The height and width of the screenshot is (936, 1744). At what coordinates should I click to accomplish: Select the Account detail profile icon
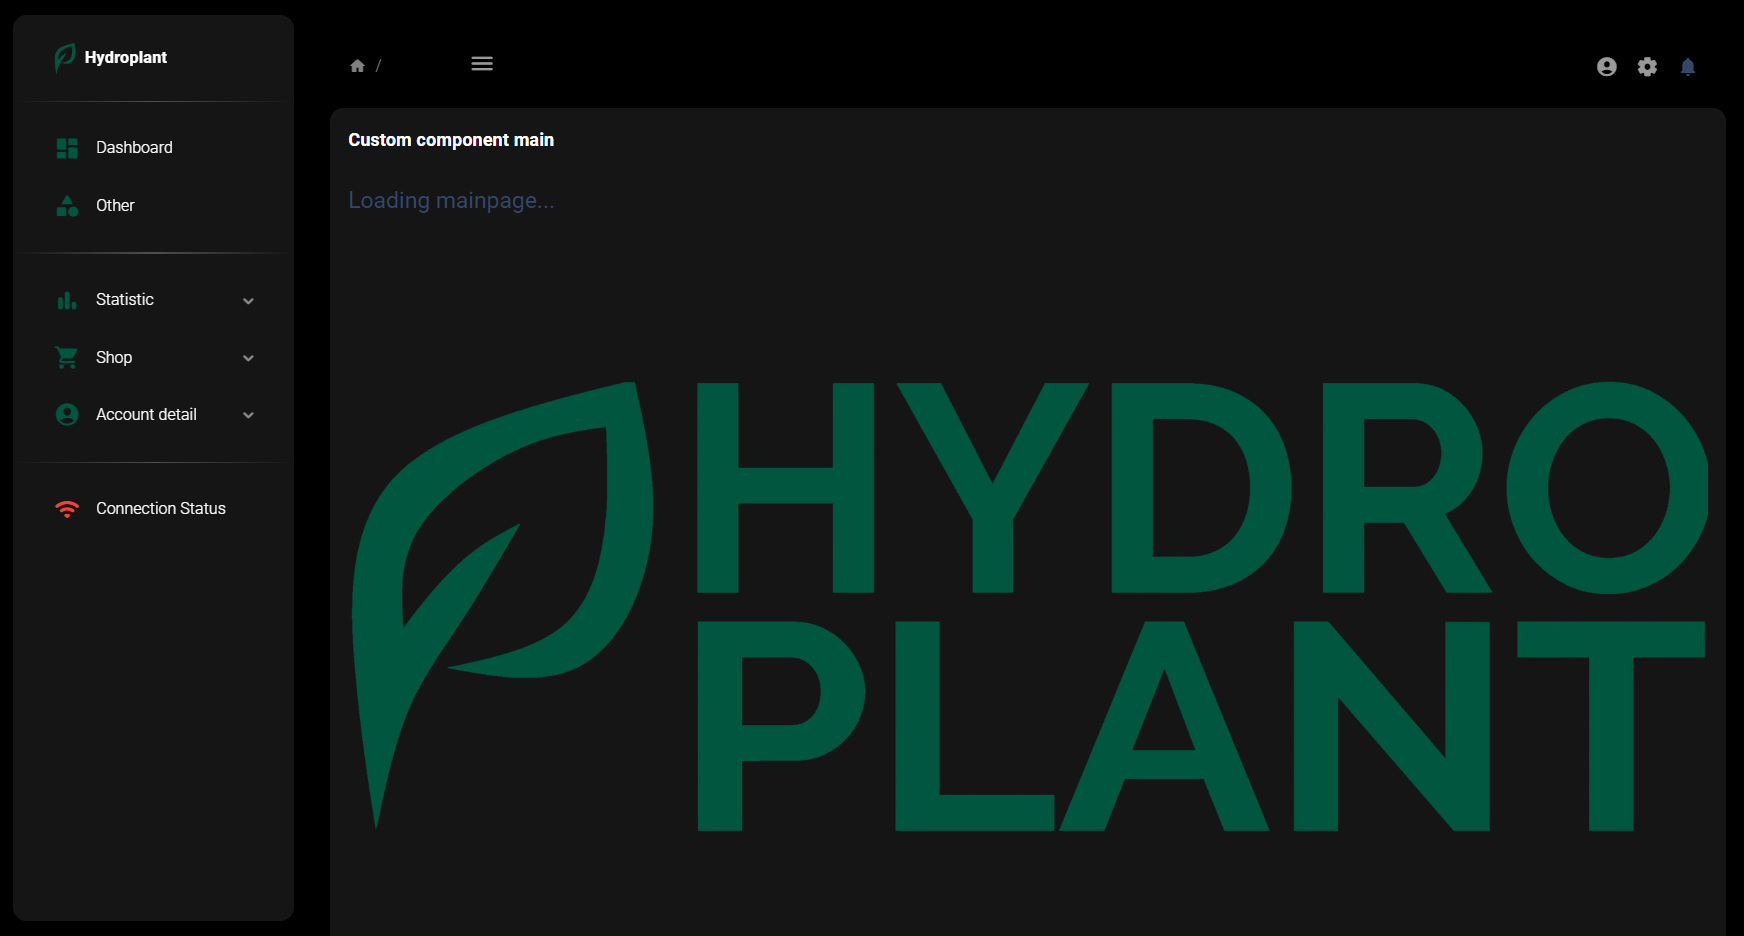click(x=66, y=414)
